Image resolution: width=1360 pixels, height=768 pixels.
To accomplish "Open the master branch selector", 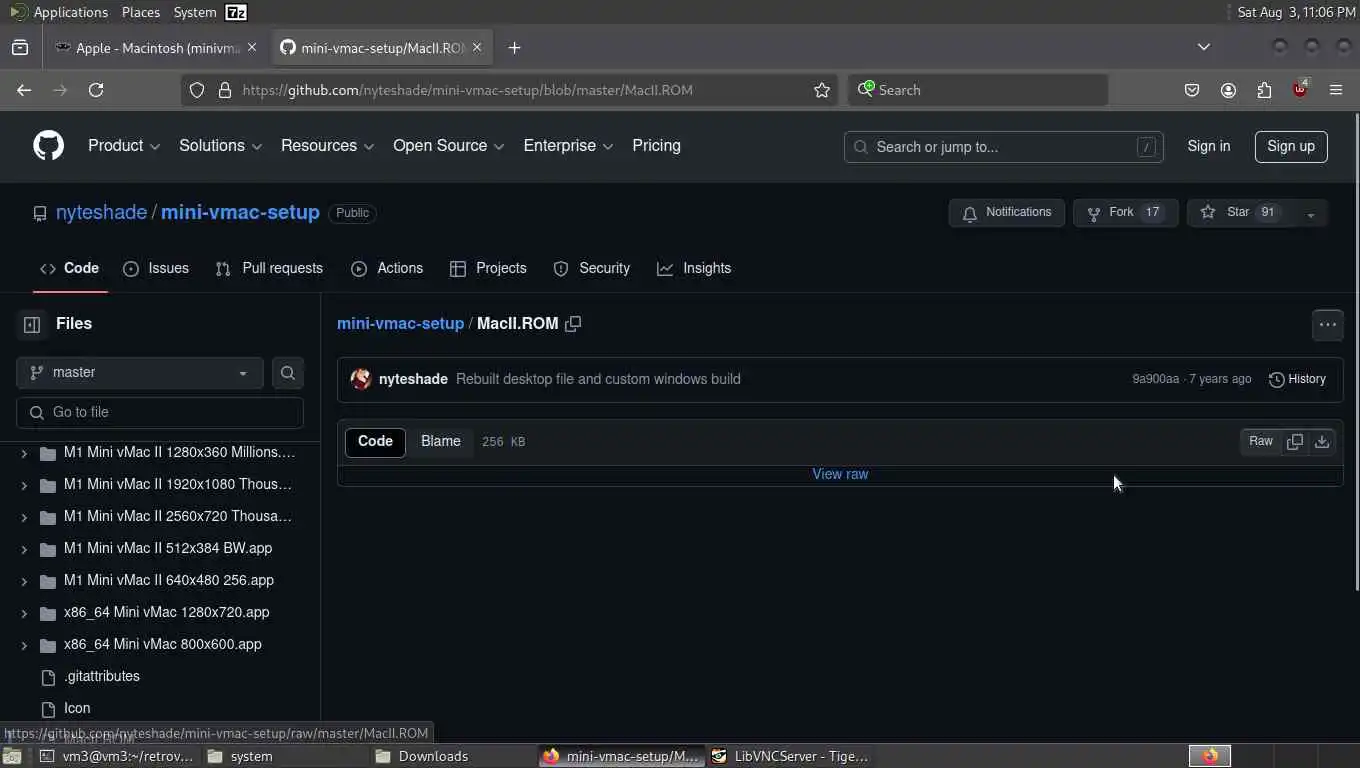I will pos(140,373).
